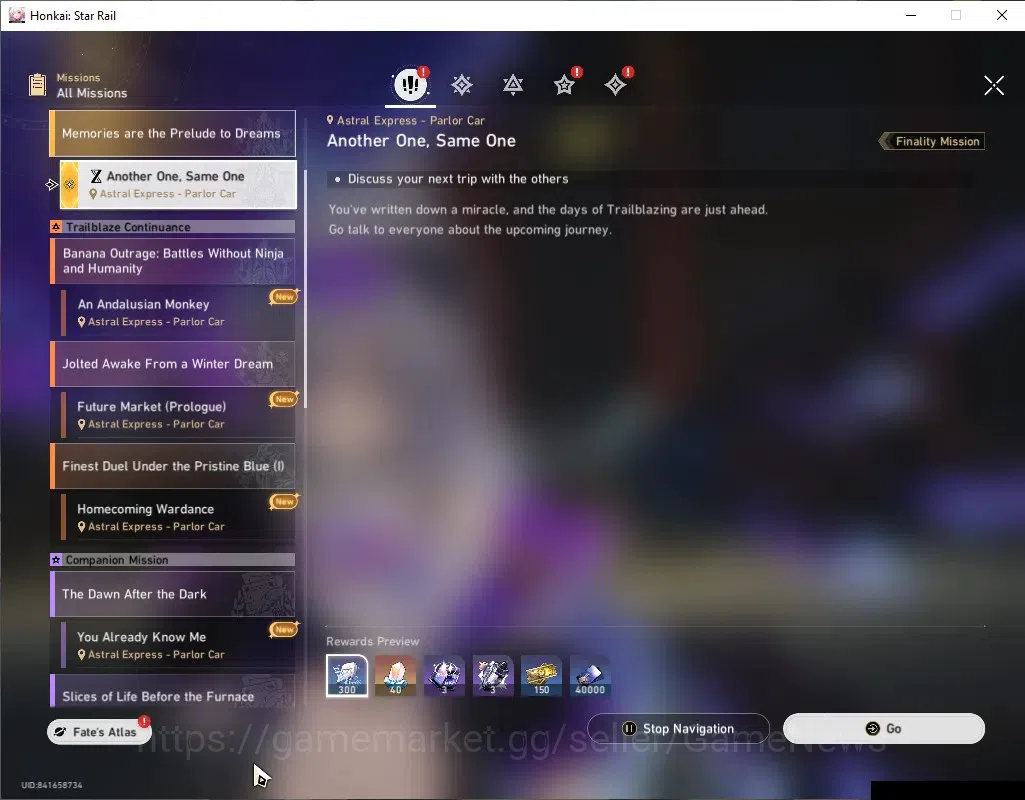Click the 300 Stellar Jade reward icon
Screen dimensions: 1025x800
coord(347,675)
